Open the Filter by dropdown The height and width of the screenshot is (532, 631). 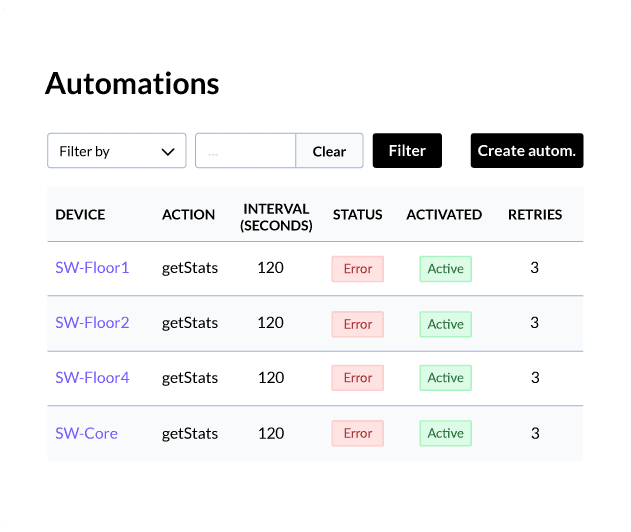117,151
